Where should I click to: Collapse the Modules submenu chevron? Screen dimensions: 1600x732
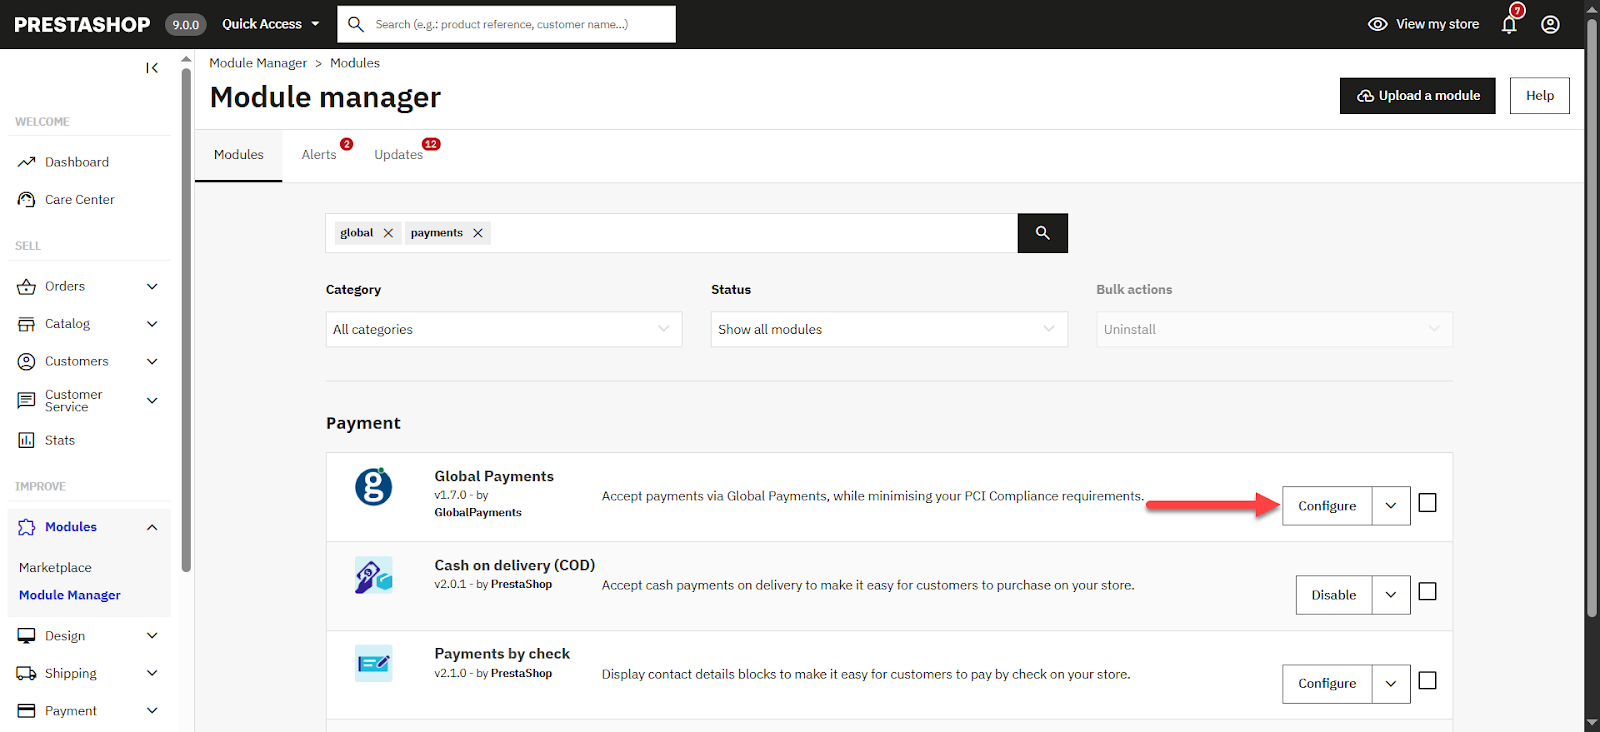tap(152, 527)
